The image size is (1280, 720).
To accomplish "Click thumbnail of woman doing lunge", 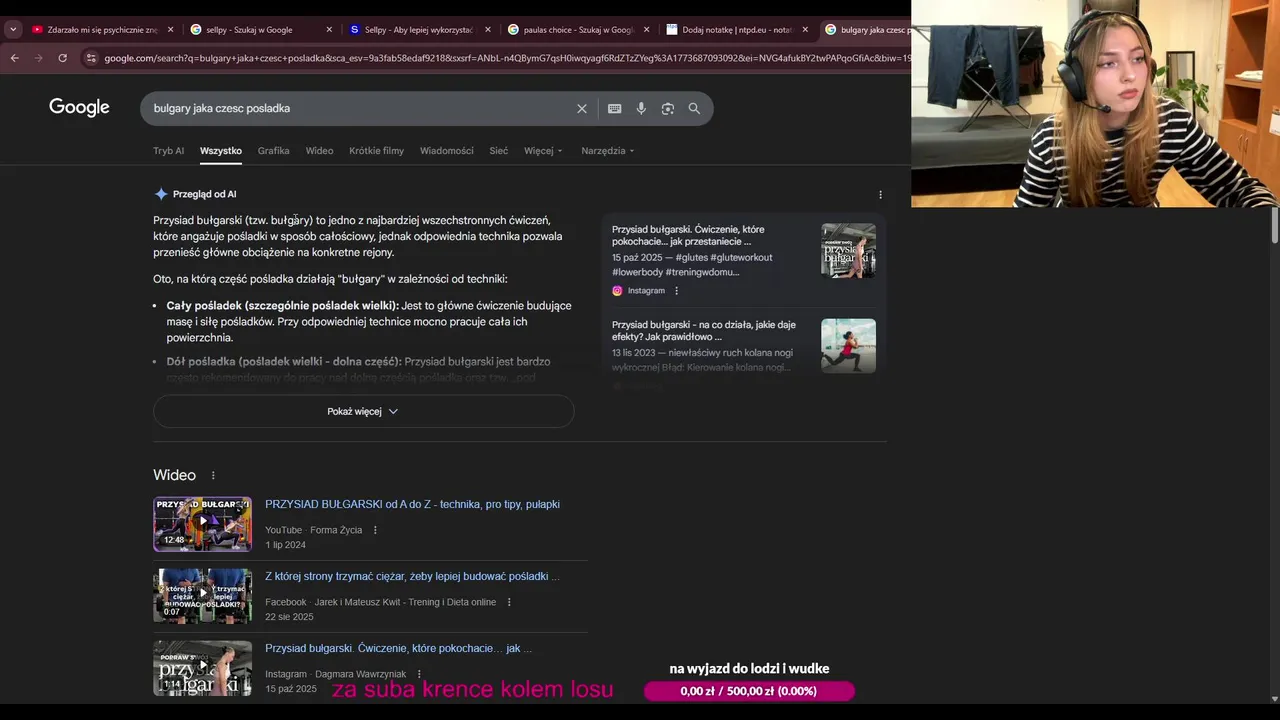I will (848, 345).
